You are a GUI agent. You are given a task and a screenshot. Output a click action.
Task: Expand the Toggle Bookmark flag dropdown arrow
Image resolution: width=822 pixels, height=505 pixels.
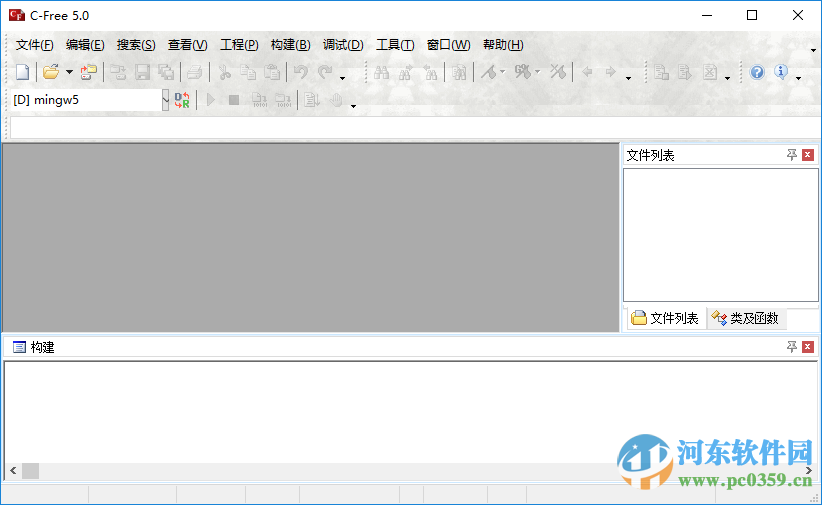click(502, 72)
